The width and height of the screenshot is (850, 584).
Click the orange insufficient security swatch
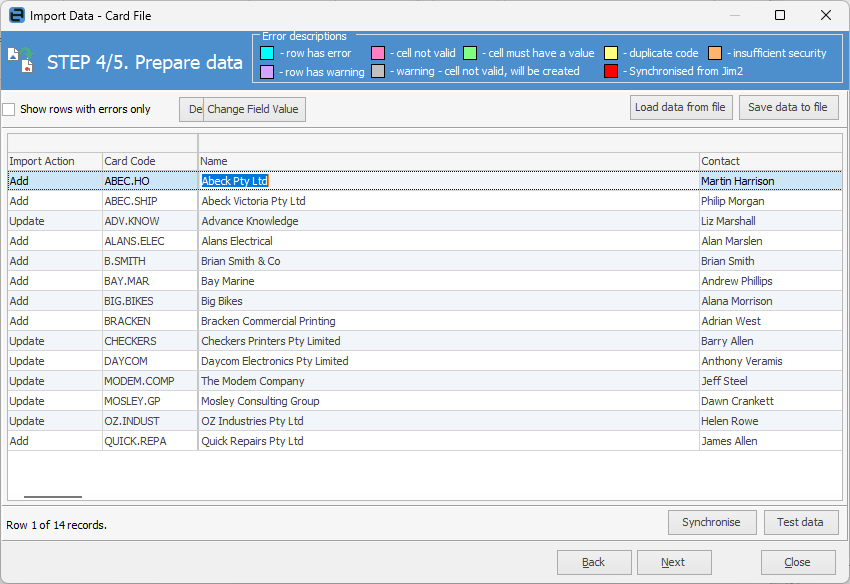pos(715,53)
